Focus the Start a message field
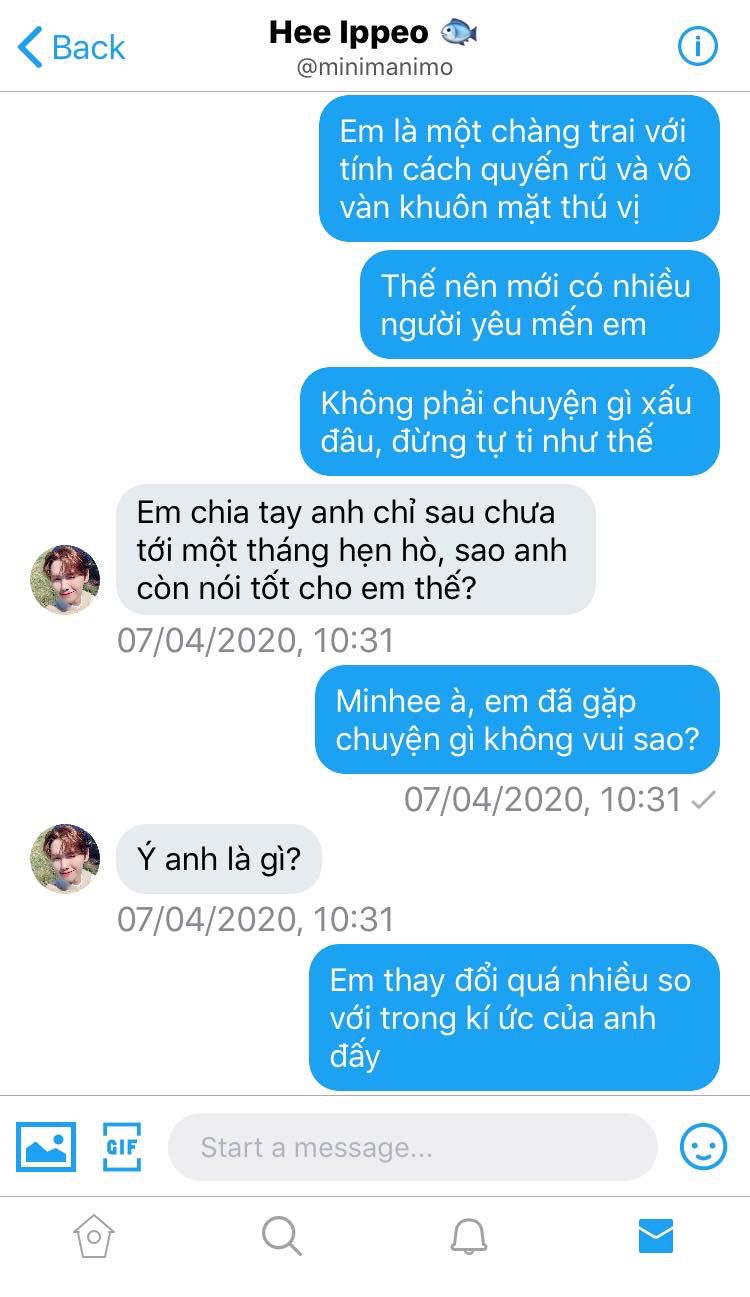The height and width of the screenshot is (1297, 750). 412,1147
